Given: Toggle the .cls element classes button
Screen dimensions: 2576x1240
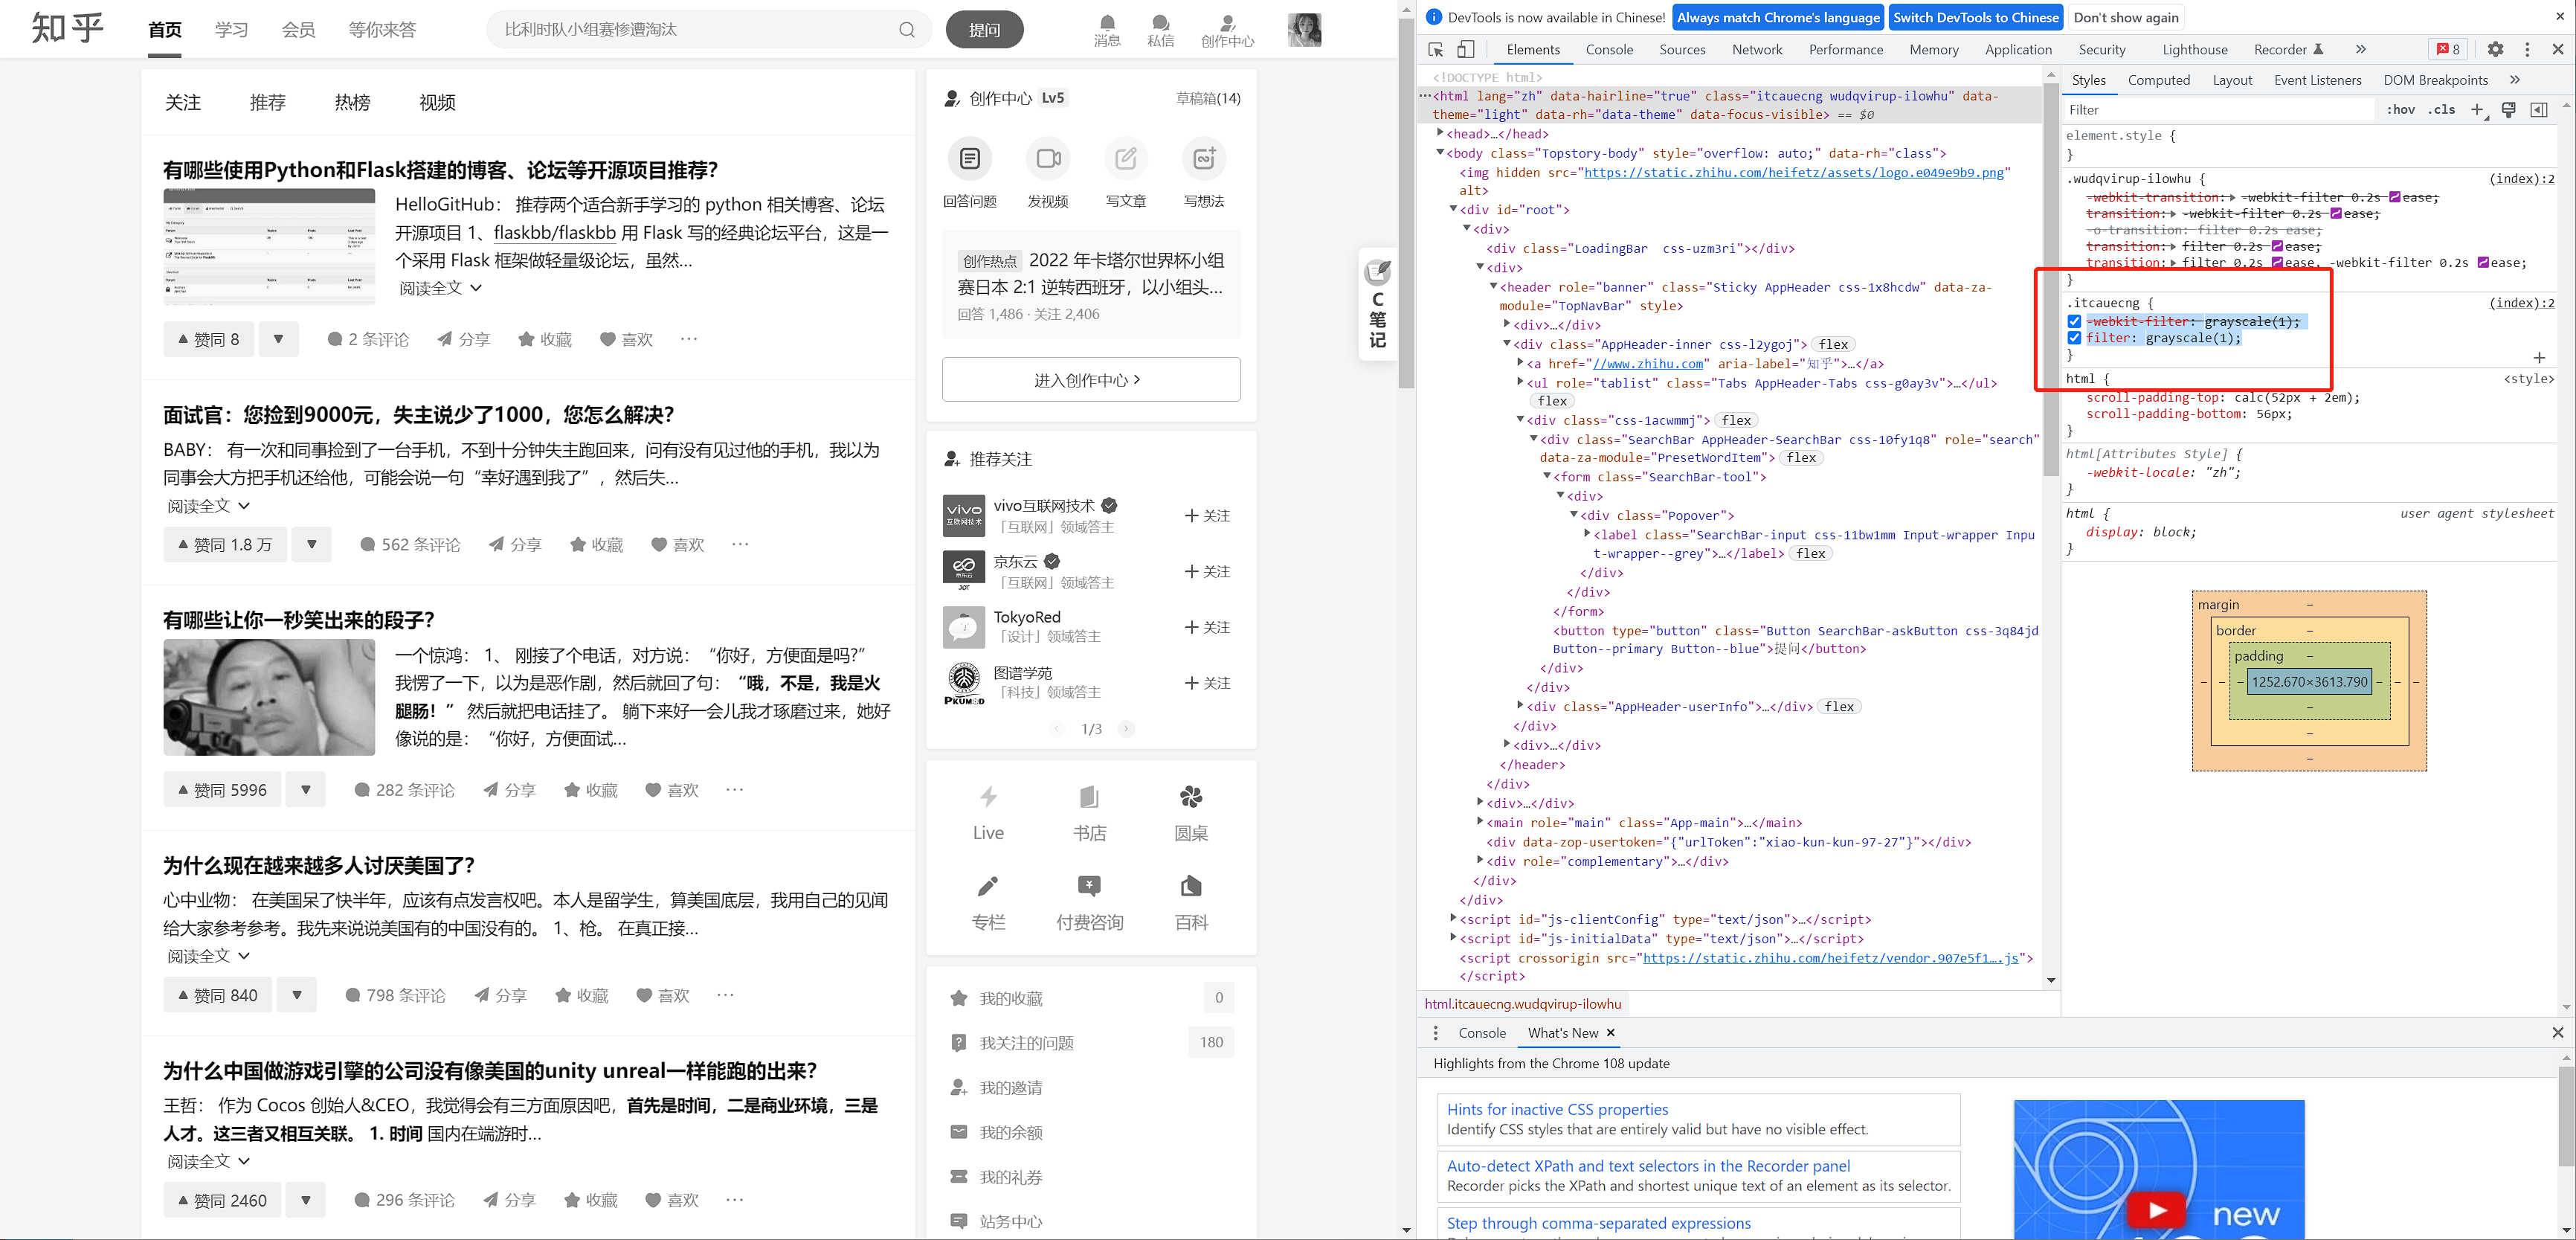Looking at the screenshot, I should (x=2441, y=110).
